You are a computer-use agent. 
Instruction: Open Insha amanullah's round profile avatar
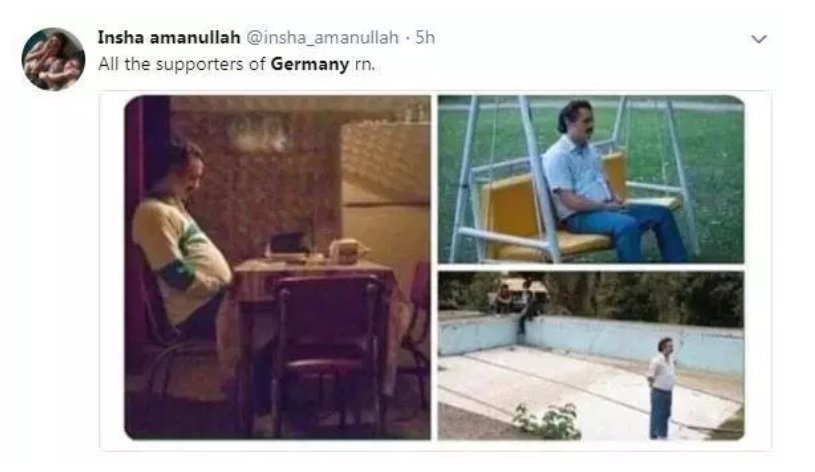click(x=53, y=59)
